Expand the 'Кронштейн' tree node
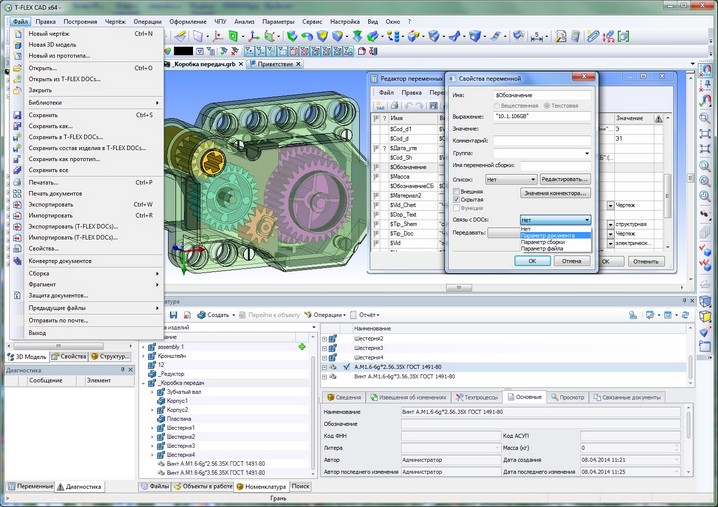The image size is (718, 507). [143, 356]
